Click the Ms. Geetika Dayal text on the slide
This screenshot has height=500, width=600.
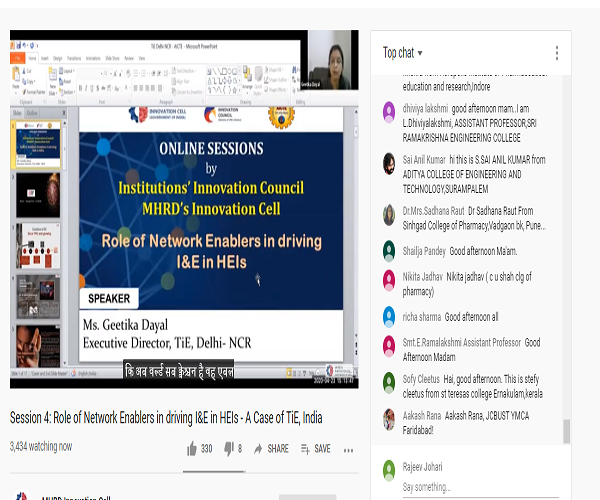[125, 325]
